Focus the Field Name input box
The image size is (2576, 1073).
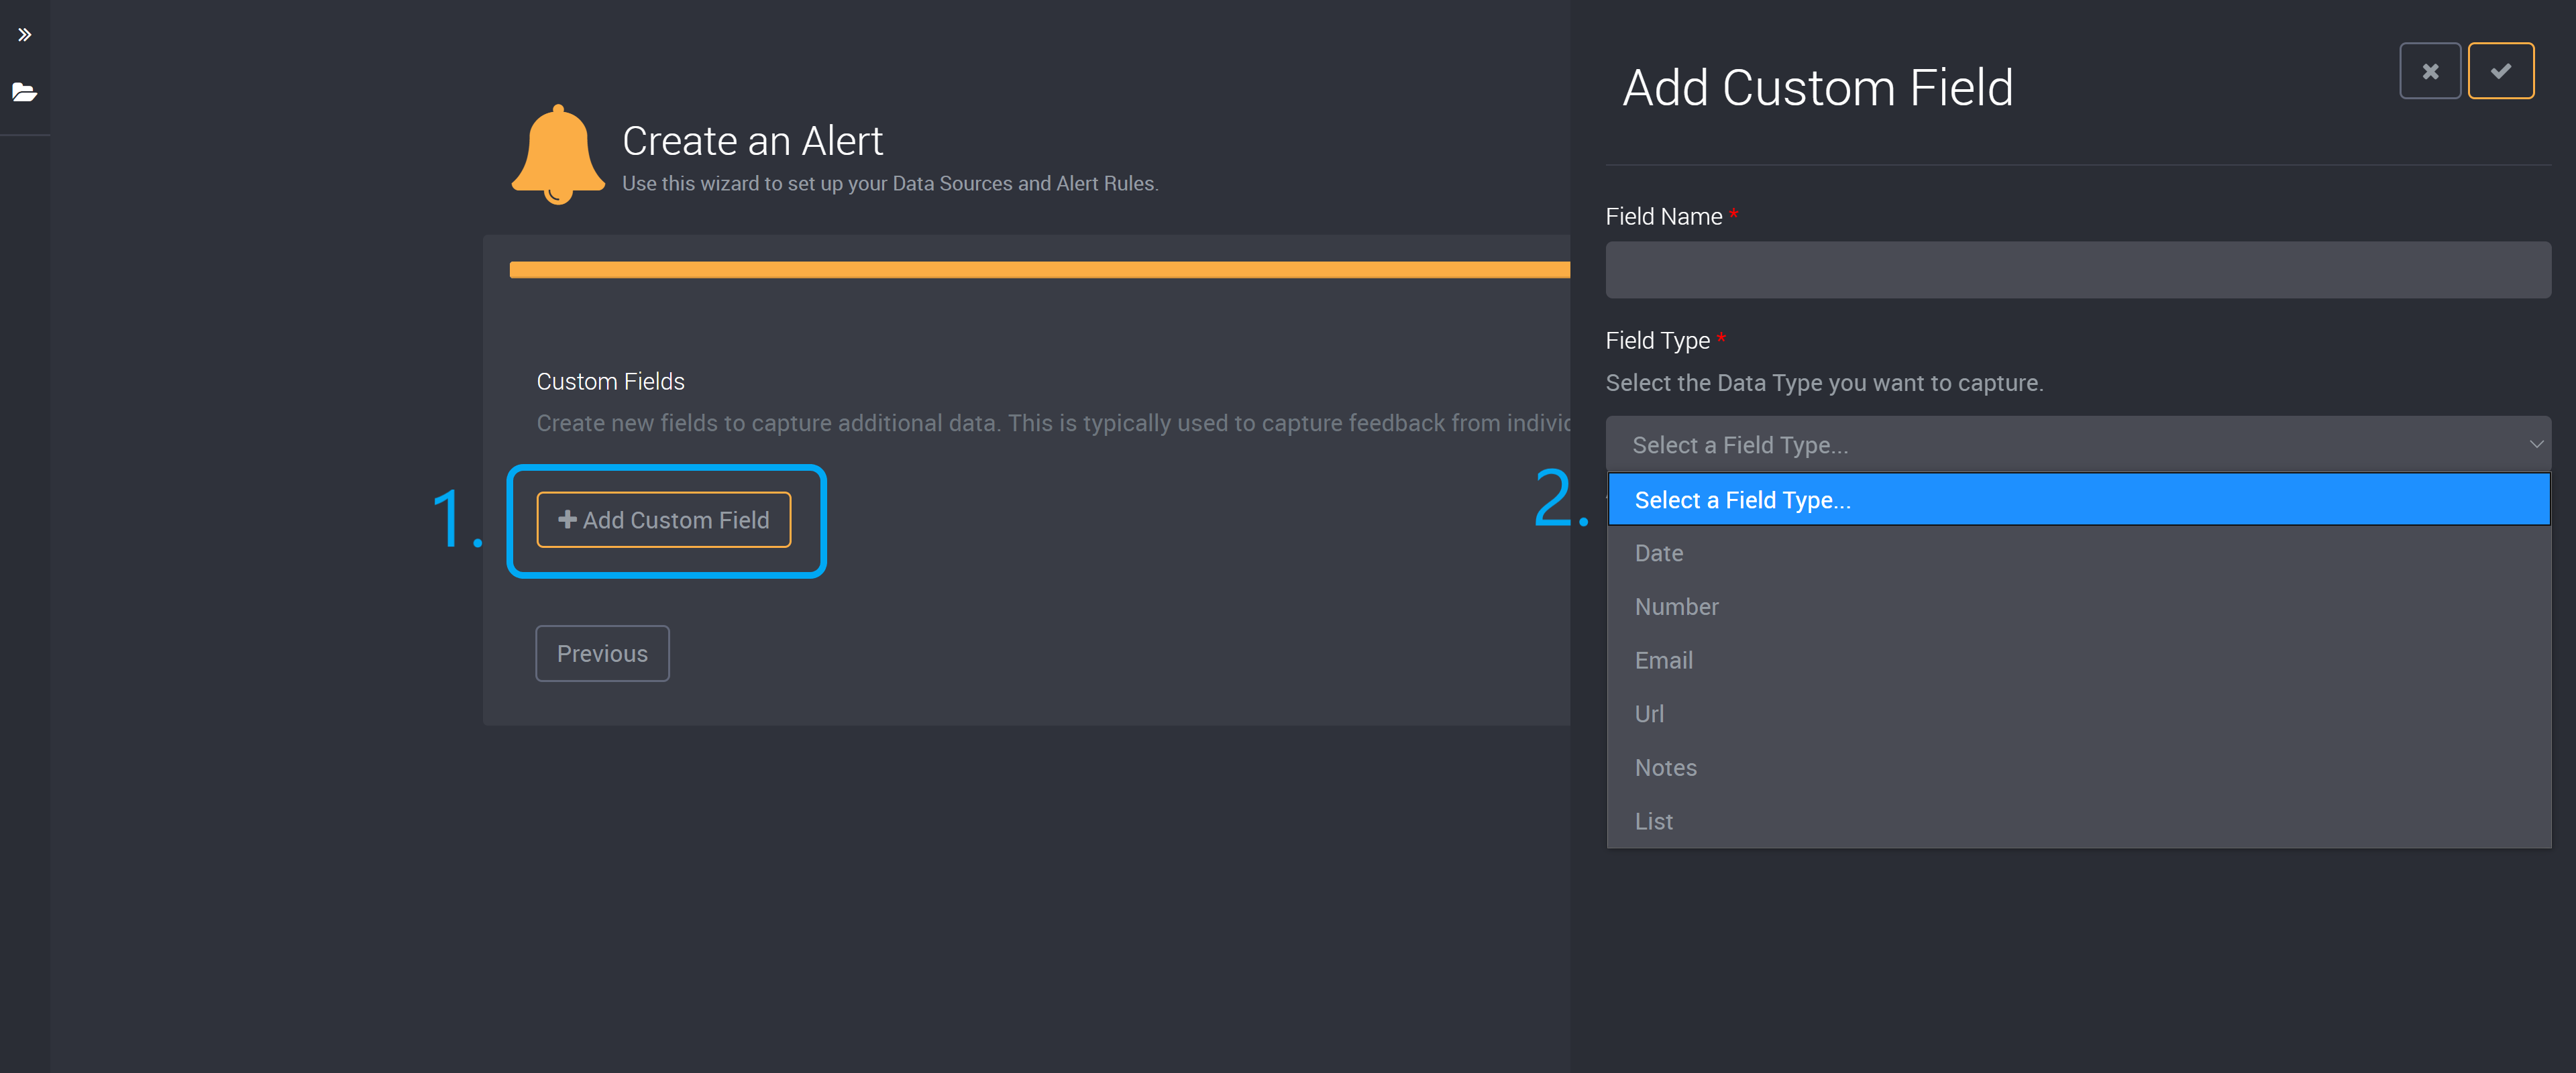coord(2078,270)
